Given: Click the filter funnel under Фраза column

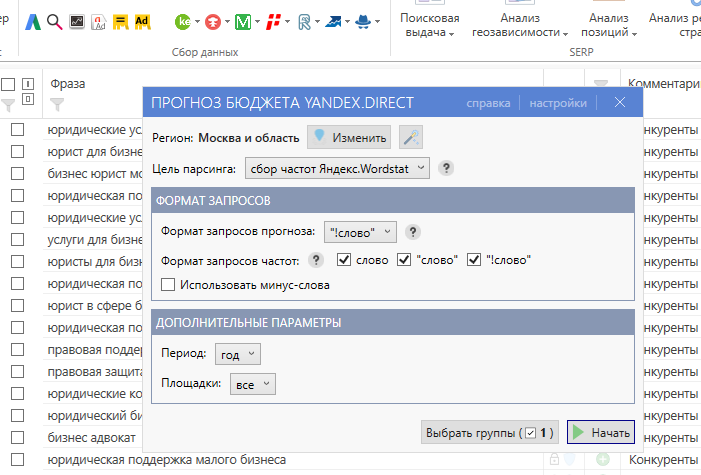Looking at the screenshot, I should pos(57,105).
